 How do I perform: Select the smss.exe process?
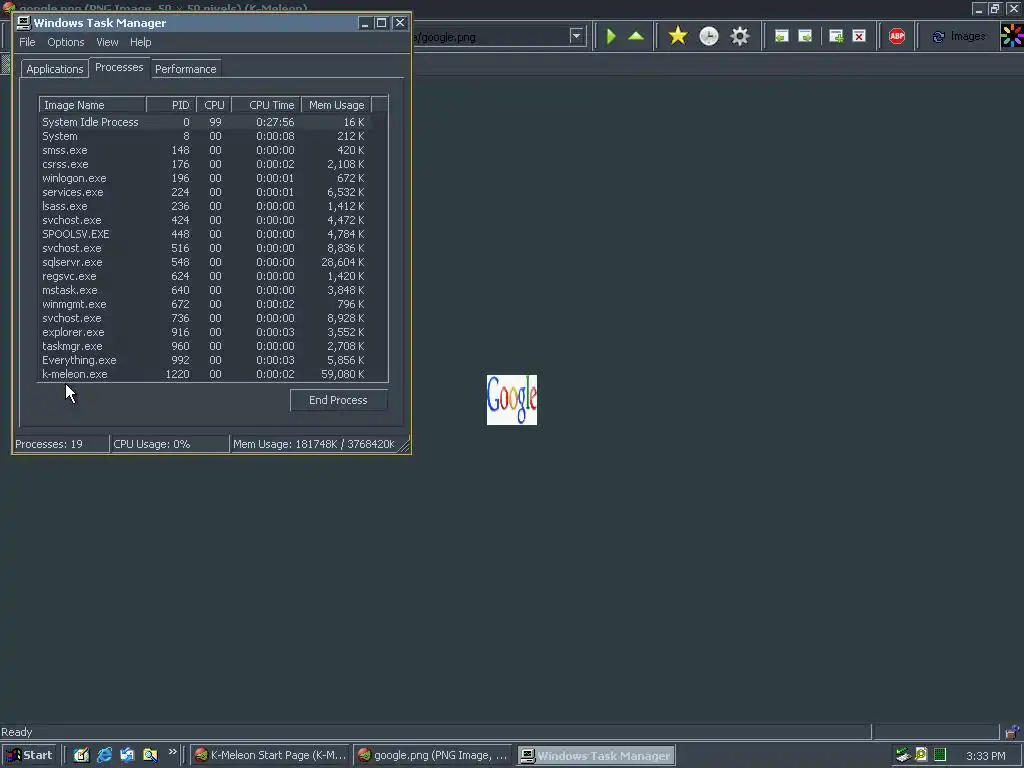[x=204, y=150]
